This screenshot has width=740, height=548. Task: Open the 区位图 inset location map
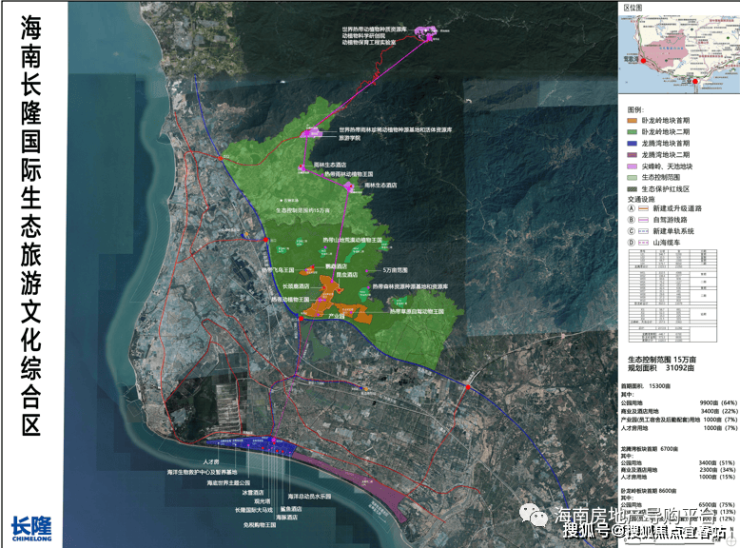[x=679, y=53]
